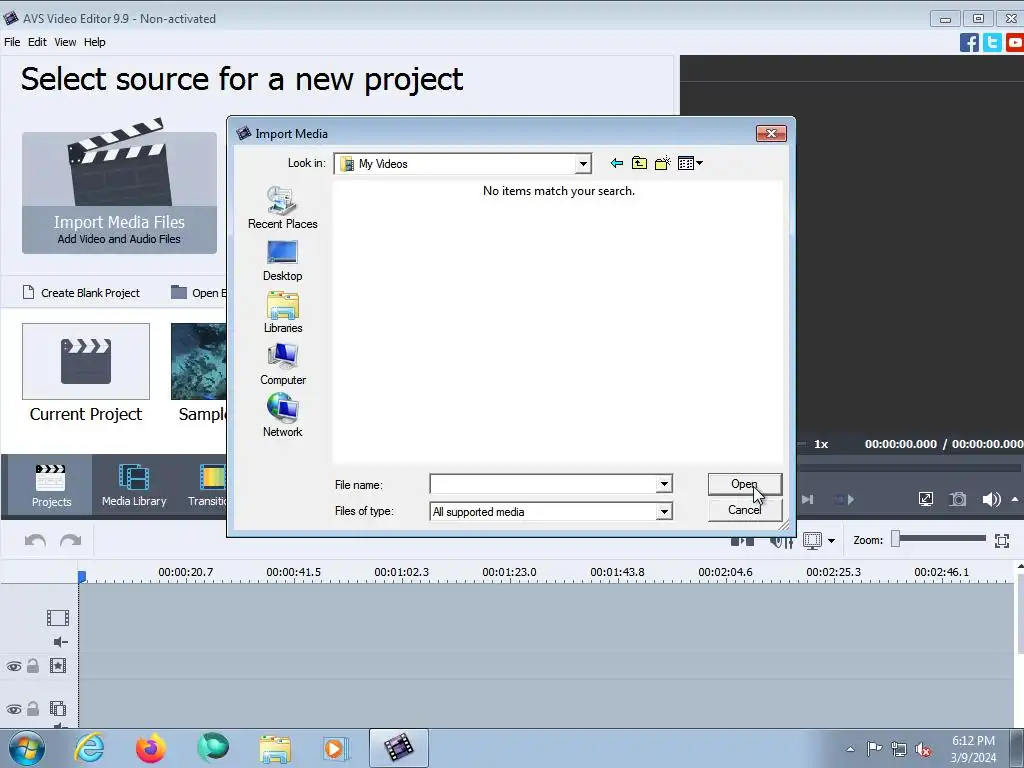The width and height of the screenshot is (1024, 768).
Task: Click Open in Import Media dialog
Action: (744, 484)
